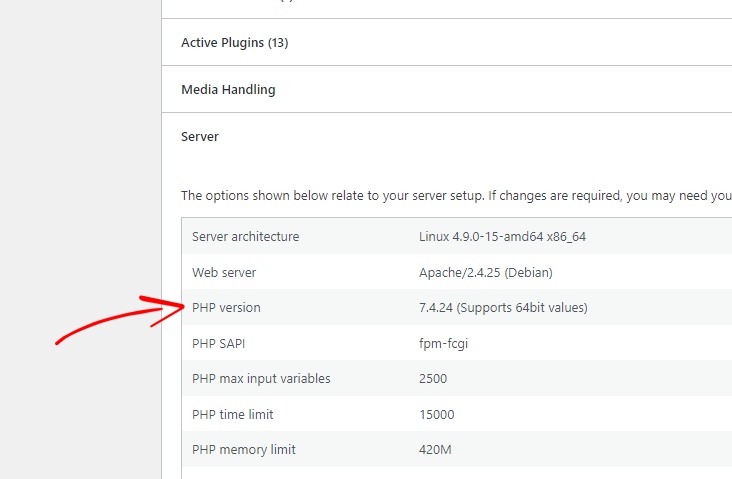The height and width of the screenshot is (479, 732).
Task: Click the 2500 max input variables value
Action: (433, 379)
